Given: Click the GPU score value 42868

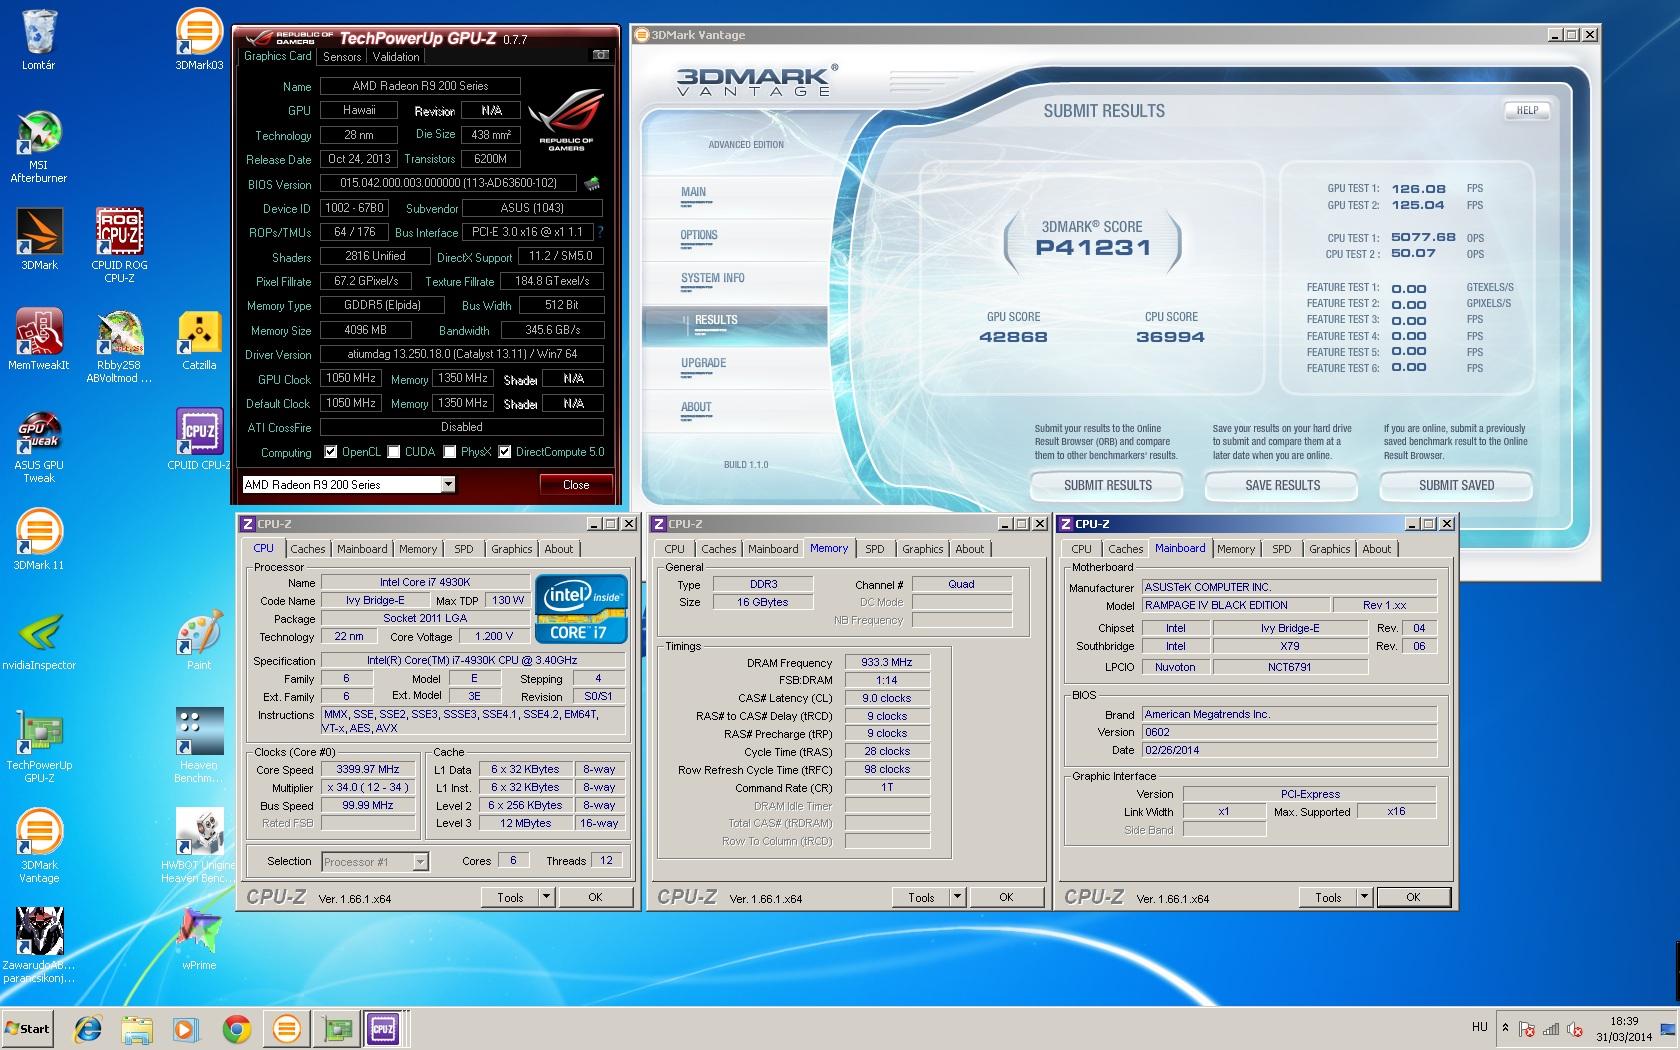Looking at the screenshot, I should pos(1014,337).
